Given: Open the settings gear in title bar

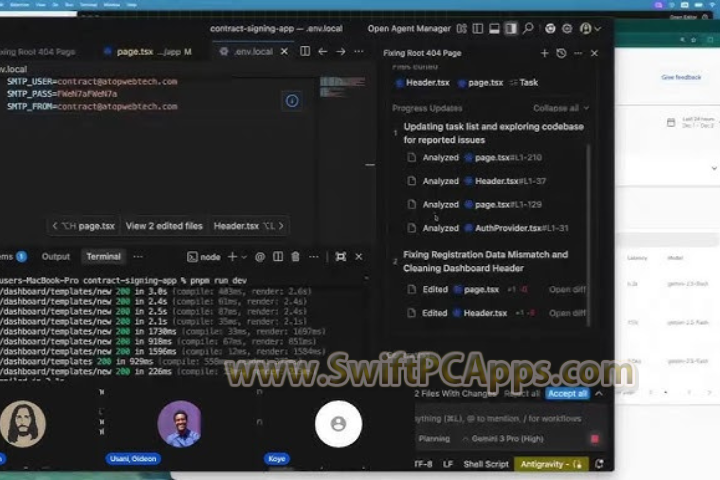Looking at the screenshot, I should pyautogui.click(x=567, y=28).
